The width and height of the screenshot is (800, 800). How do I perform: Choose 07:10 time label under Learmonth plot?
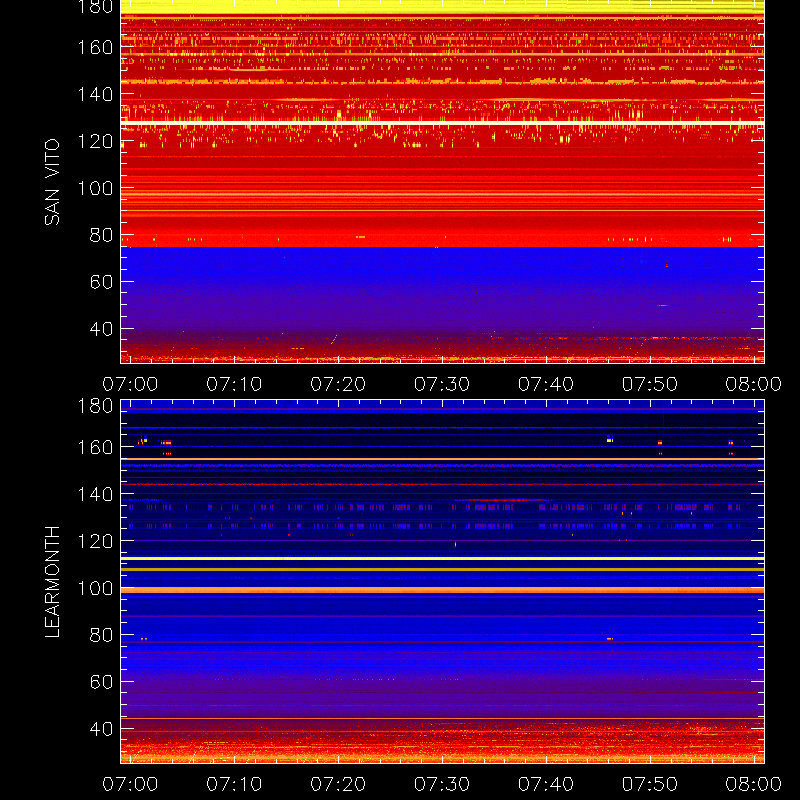pos(234,784)
